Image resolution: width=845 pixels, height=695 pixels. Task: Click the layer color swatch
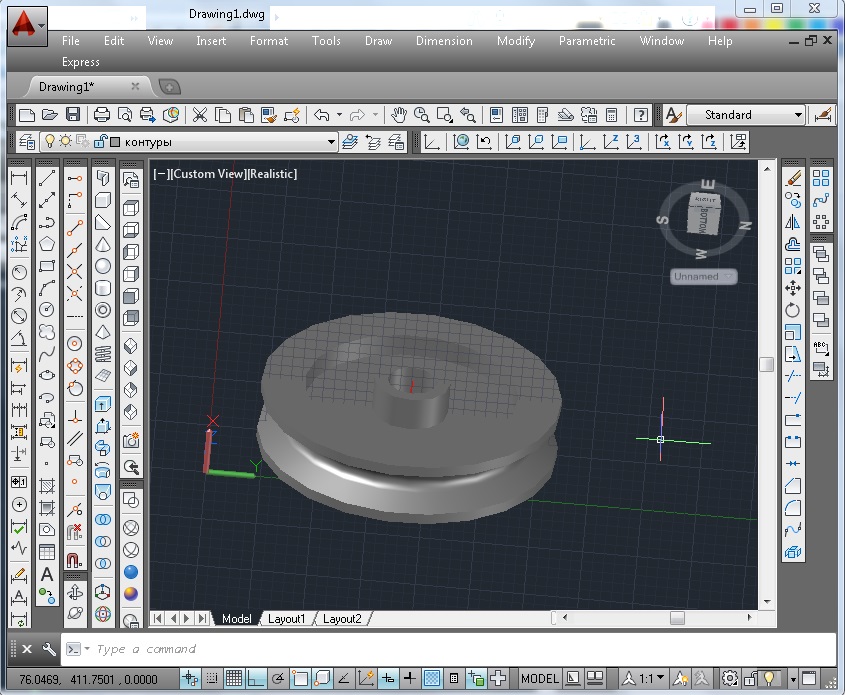point(115,142)
